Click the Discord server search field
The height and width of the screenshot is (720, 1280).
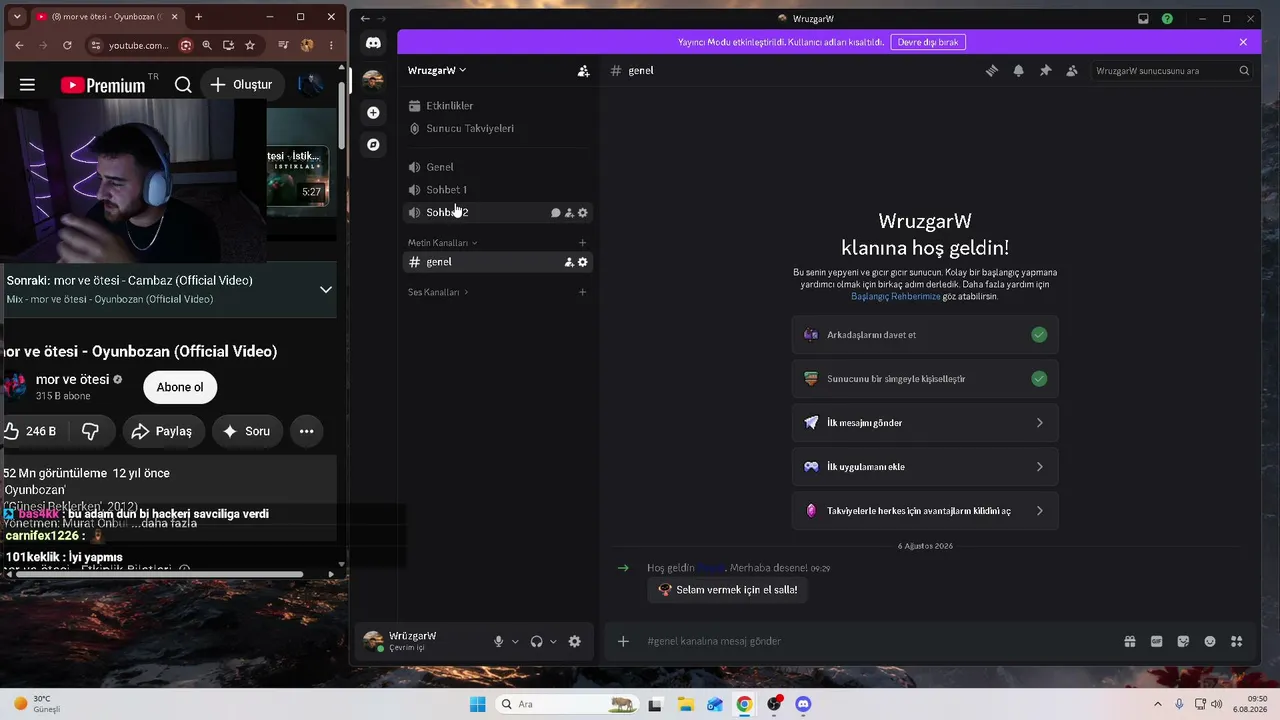coord(1173,71)
